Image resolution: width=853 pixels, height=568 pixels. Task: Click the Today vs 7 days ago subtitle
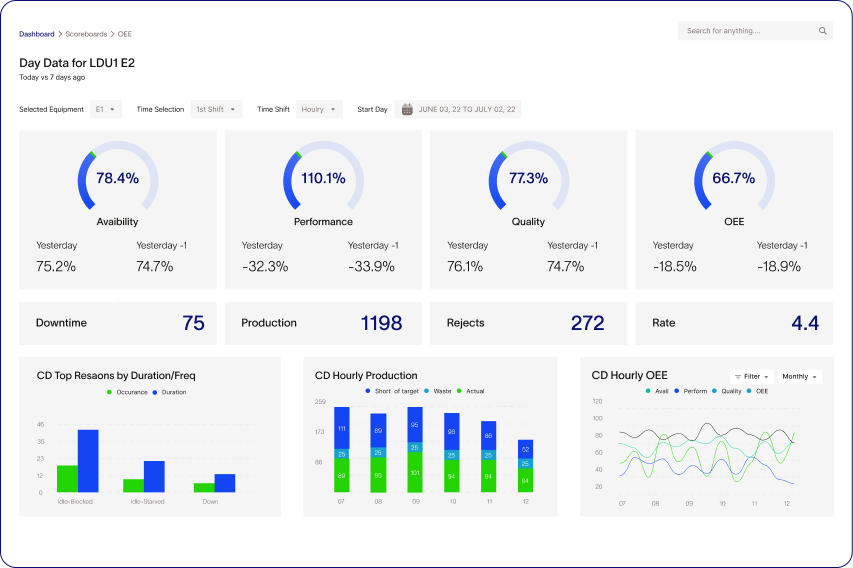point(52,77)
